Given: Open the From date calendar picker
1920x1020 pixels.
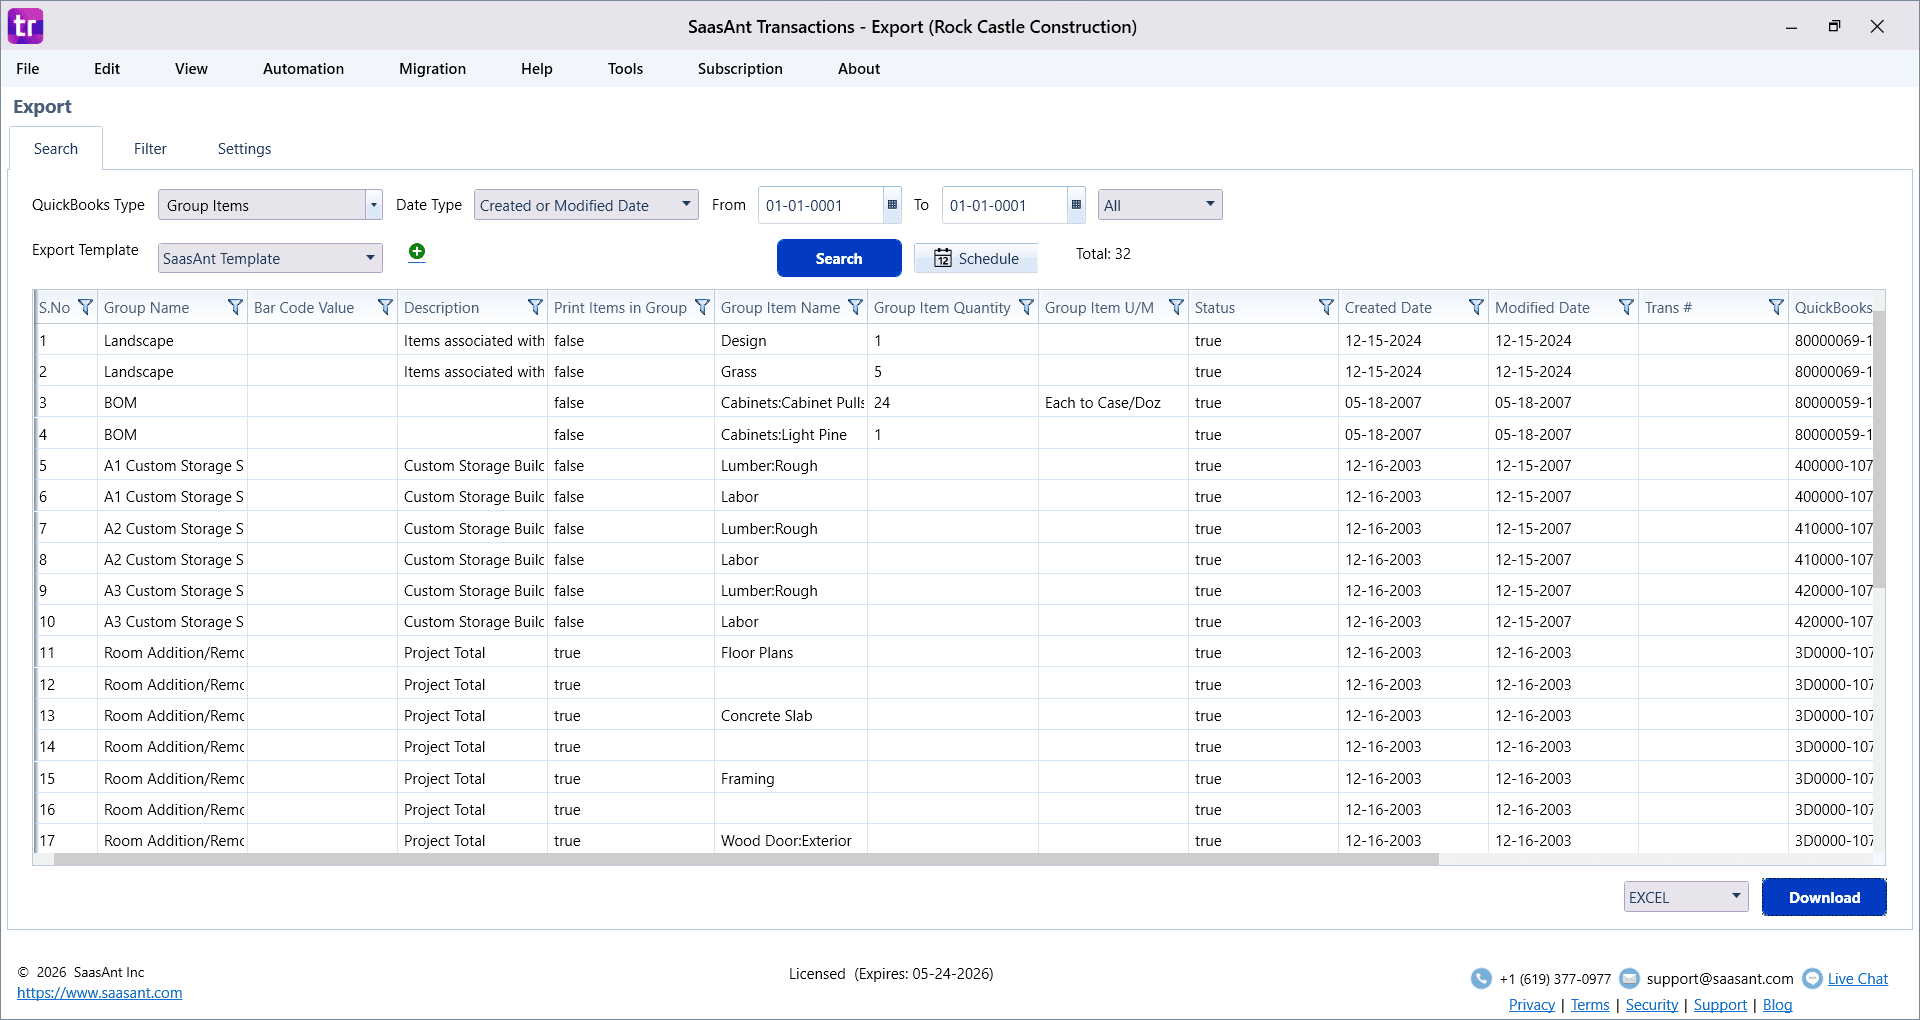Looking at the screenshot, I should 892,205.
